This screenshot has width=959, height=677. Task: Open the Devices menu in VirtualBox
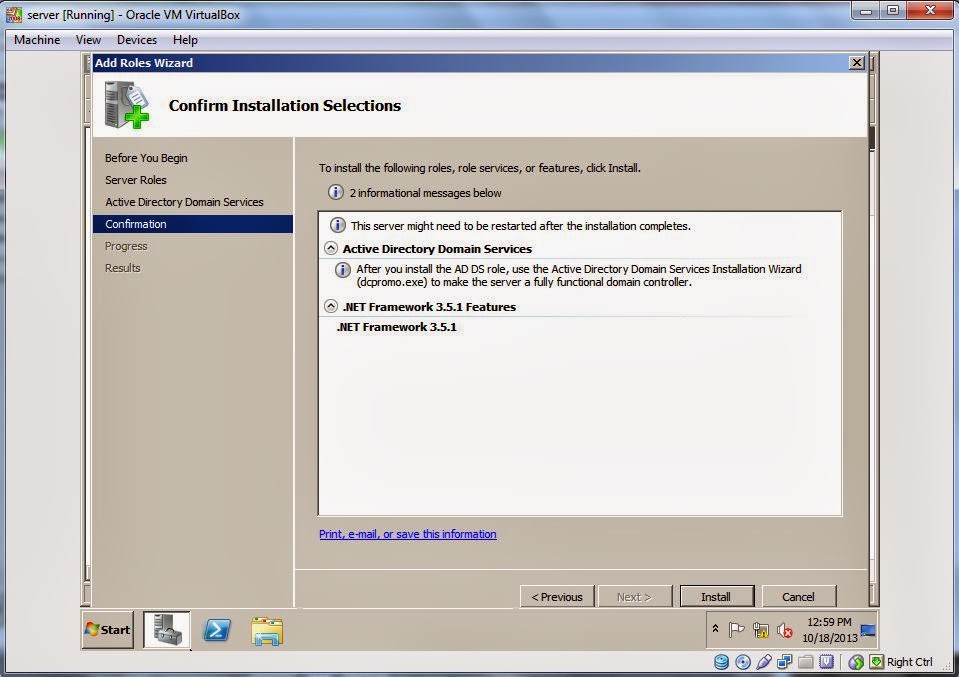pos(136,40)
